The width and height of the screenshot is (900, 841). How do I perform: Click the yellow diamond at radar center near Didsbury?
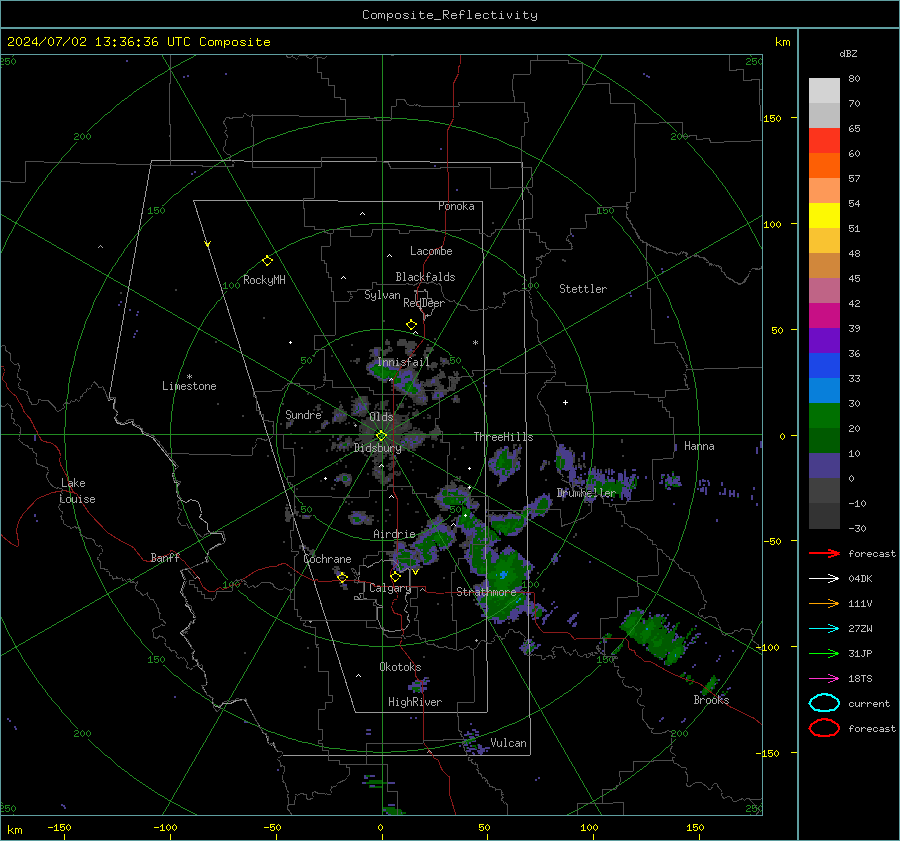(x=382, y=436)
